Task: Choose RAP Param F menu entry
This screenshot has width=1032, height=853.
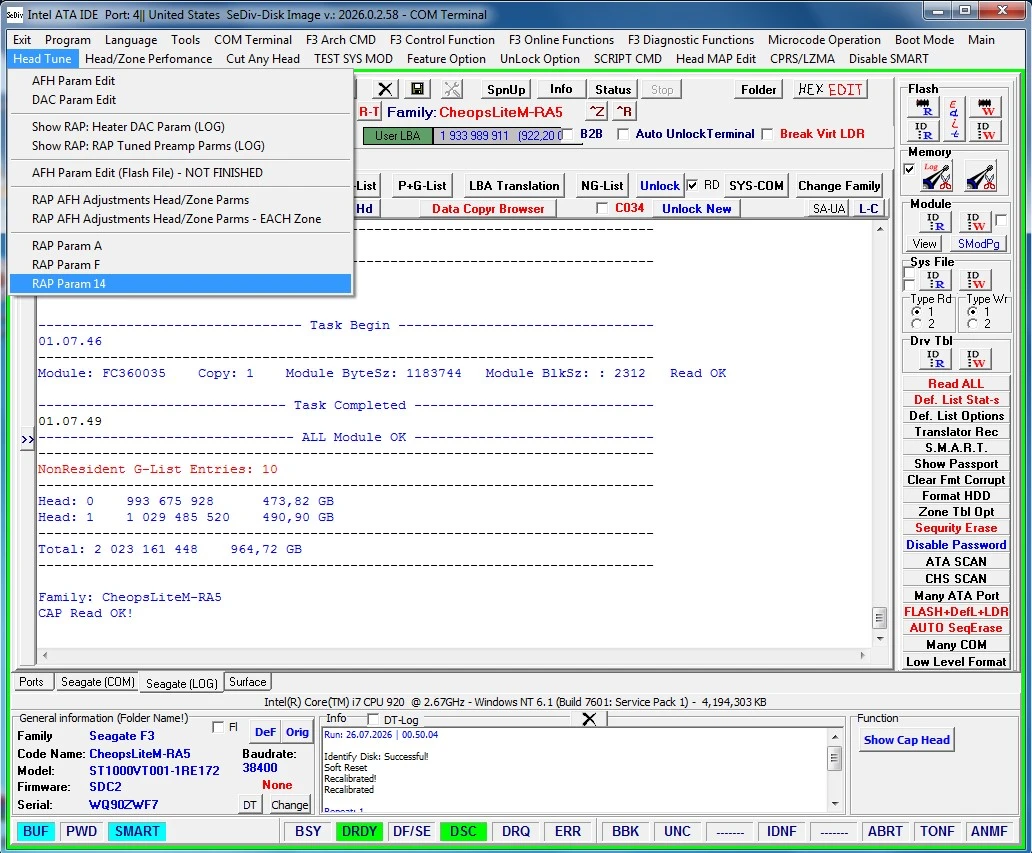Action: pos(180,265)
